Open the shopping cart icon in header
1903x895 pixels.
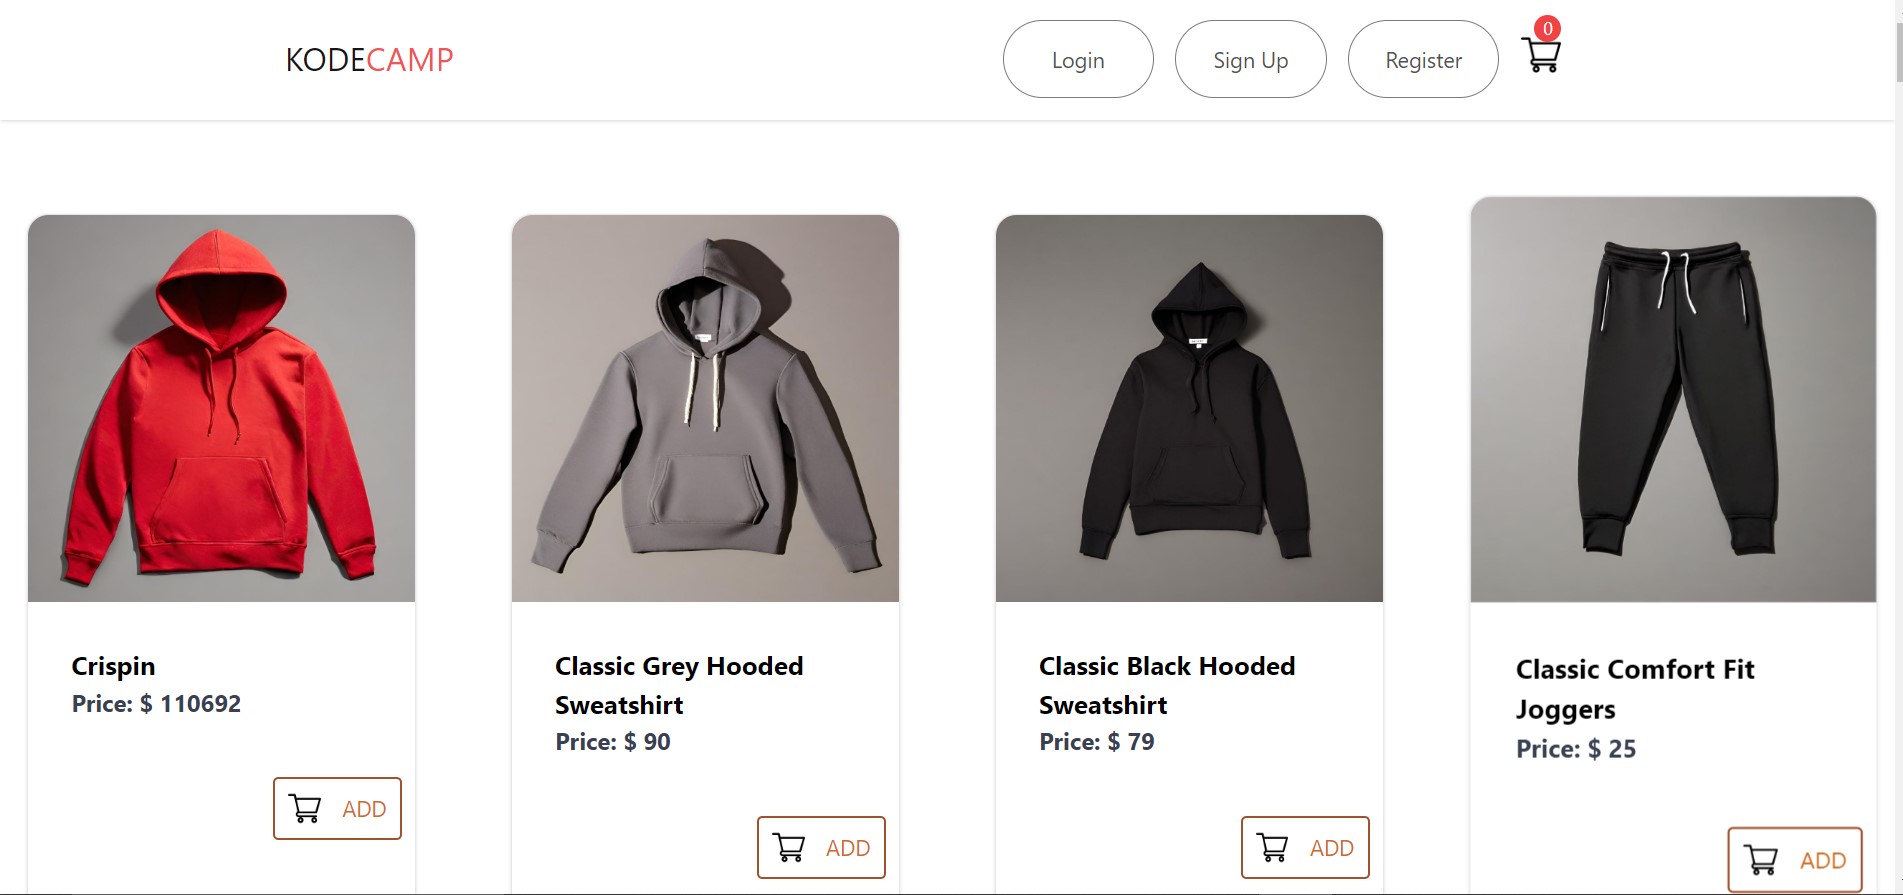(x=1541, y=55)
